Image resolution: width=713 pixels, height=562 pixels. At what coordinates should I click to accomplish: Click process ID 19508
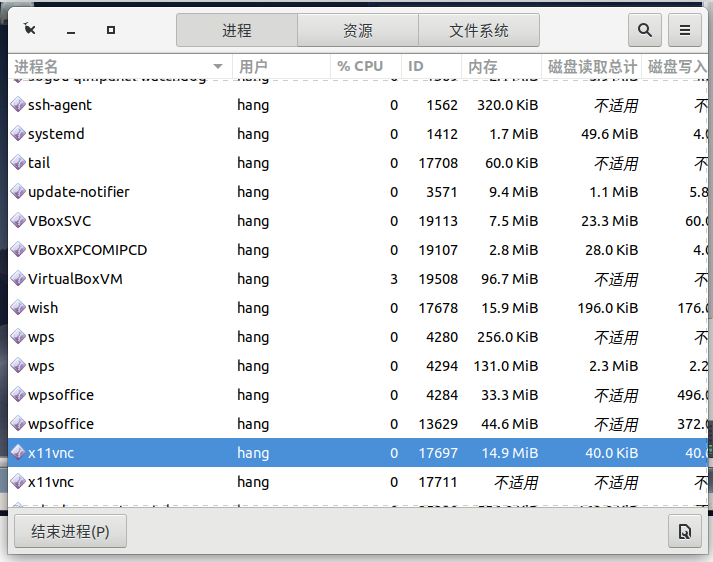pos(438,279)
